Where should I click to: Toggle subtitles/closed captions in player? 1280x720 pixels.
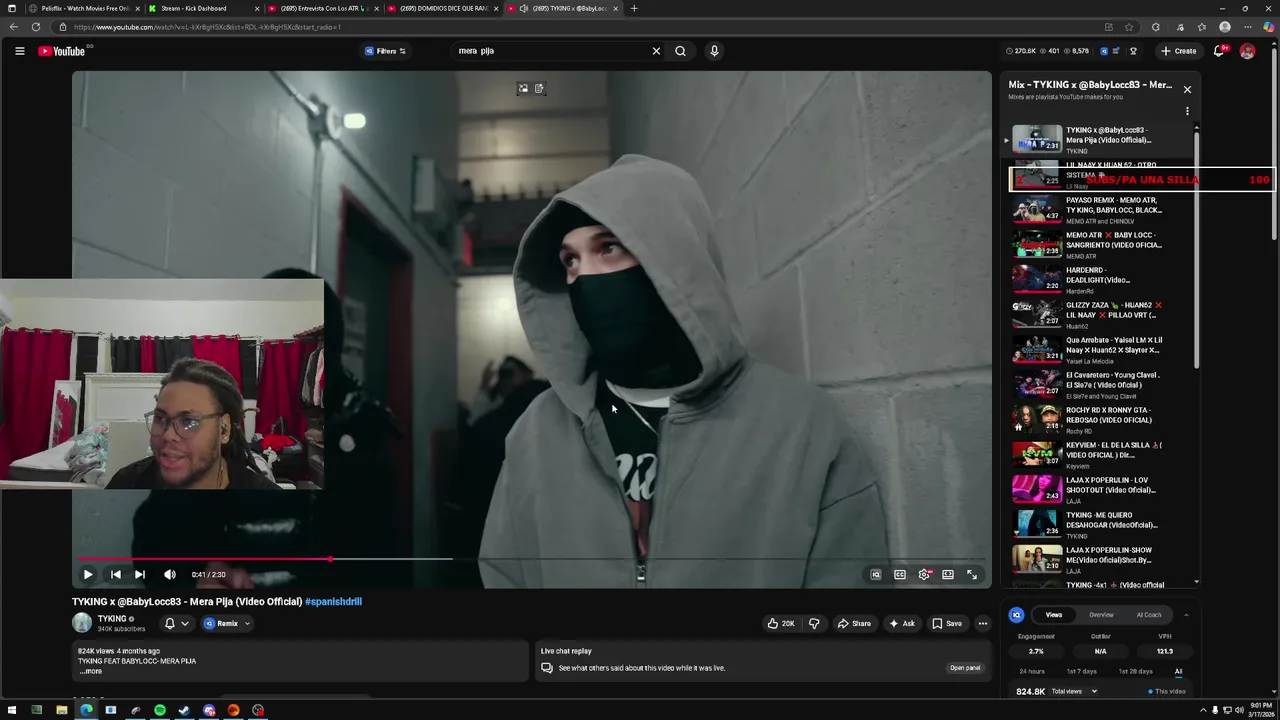(900, 574)
